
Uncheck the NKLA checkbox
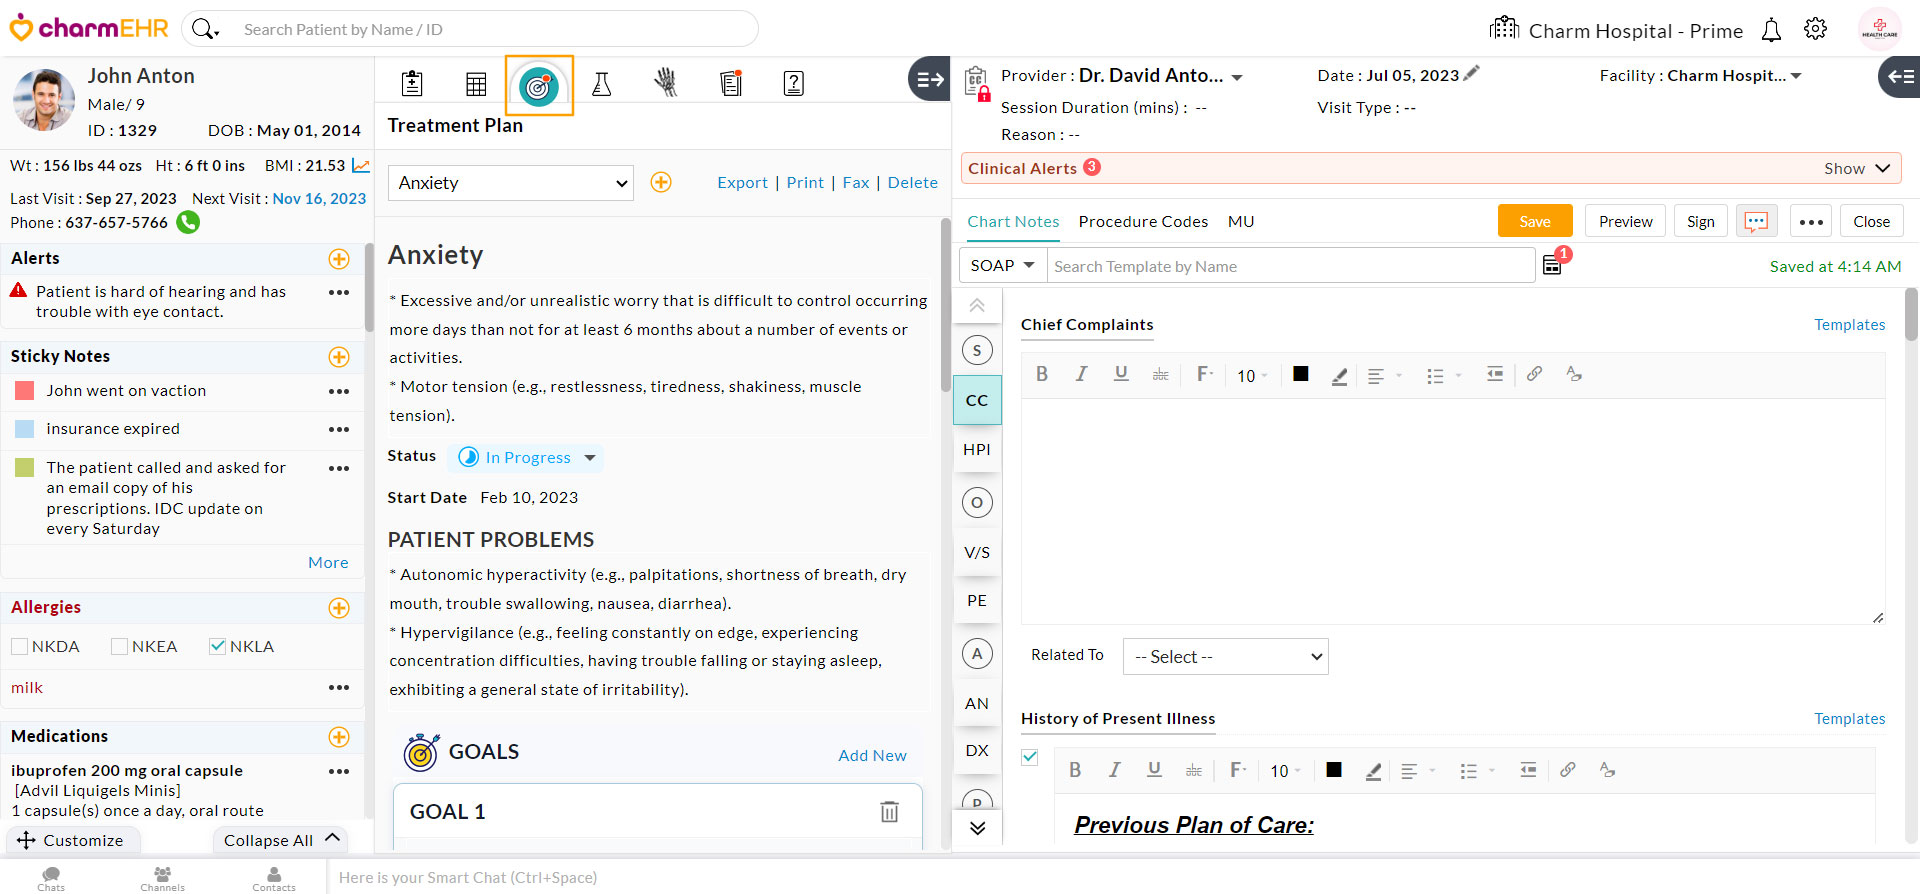click(x=217, y=647)
